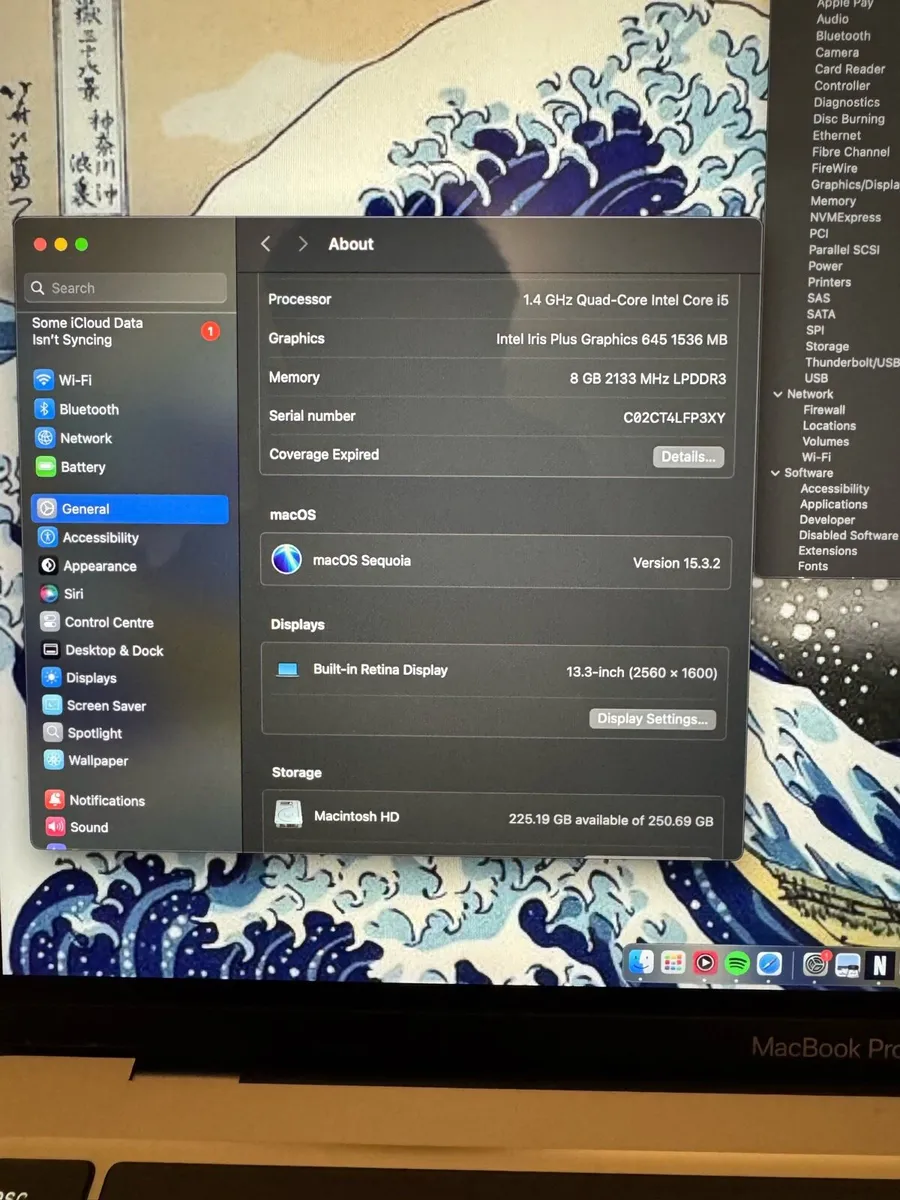Click the Macintosh HD disk icon
Image resolution: width=900 pixels, height=1200 pixels.
point(288,815)
